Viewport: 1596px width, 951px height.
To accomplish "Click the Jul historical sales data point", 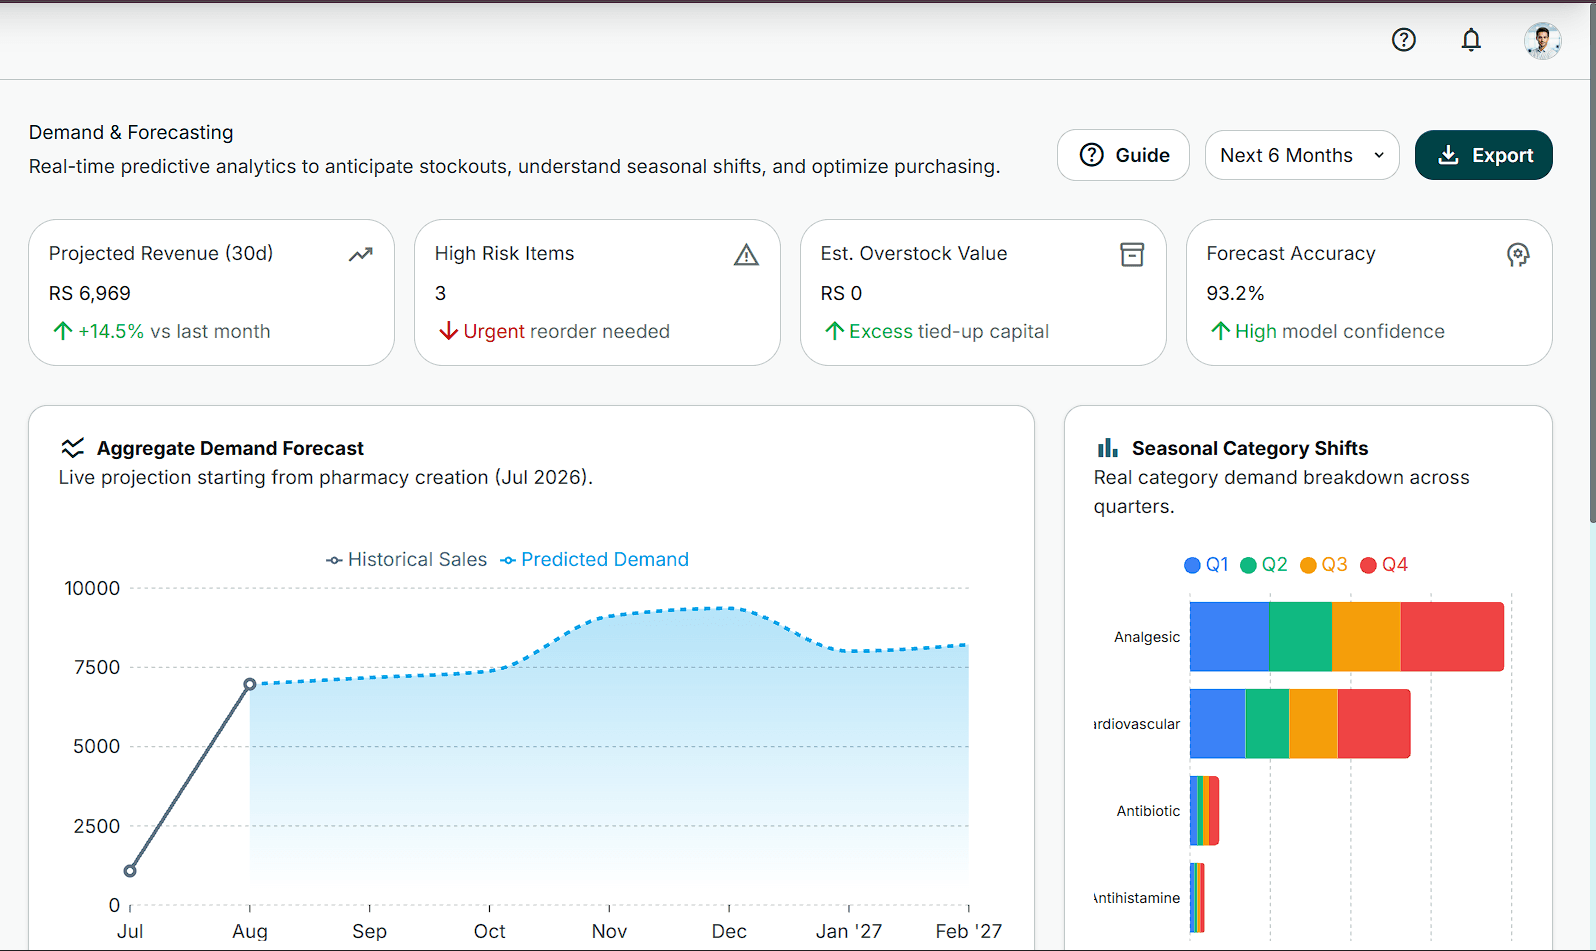I will click(x=130, y=871).
